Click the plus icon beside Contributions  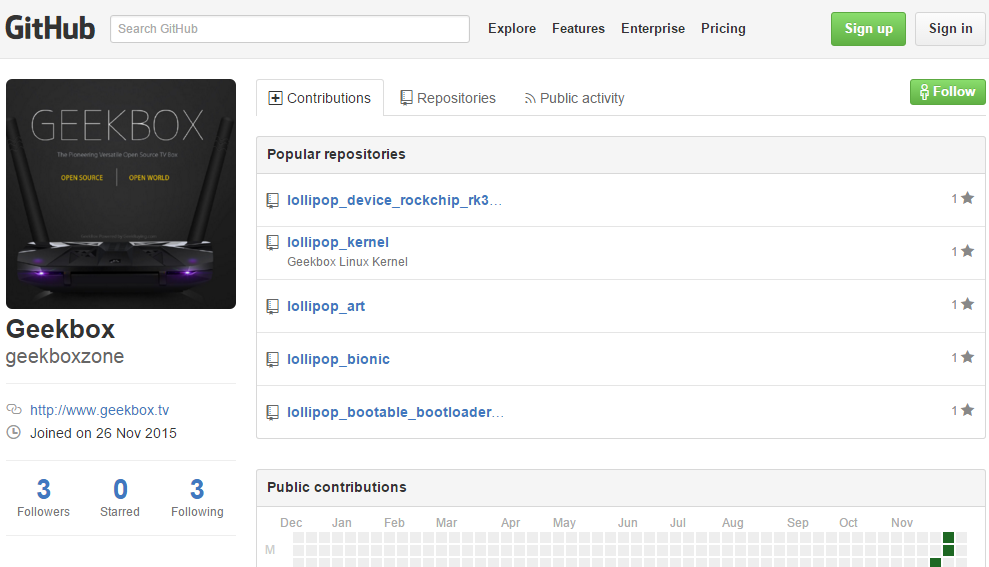275,98
